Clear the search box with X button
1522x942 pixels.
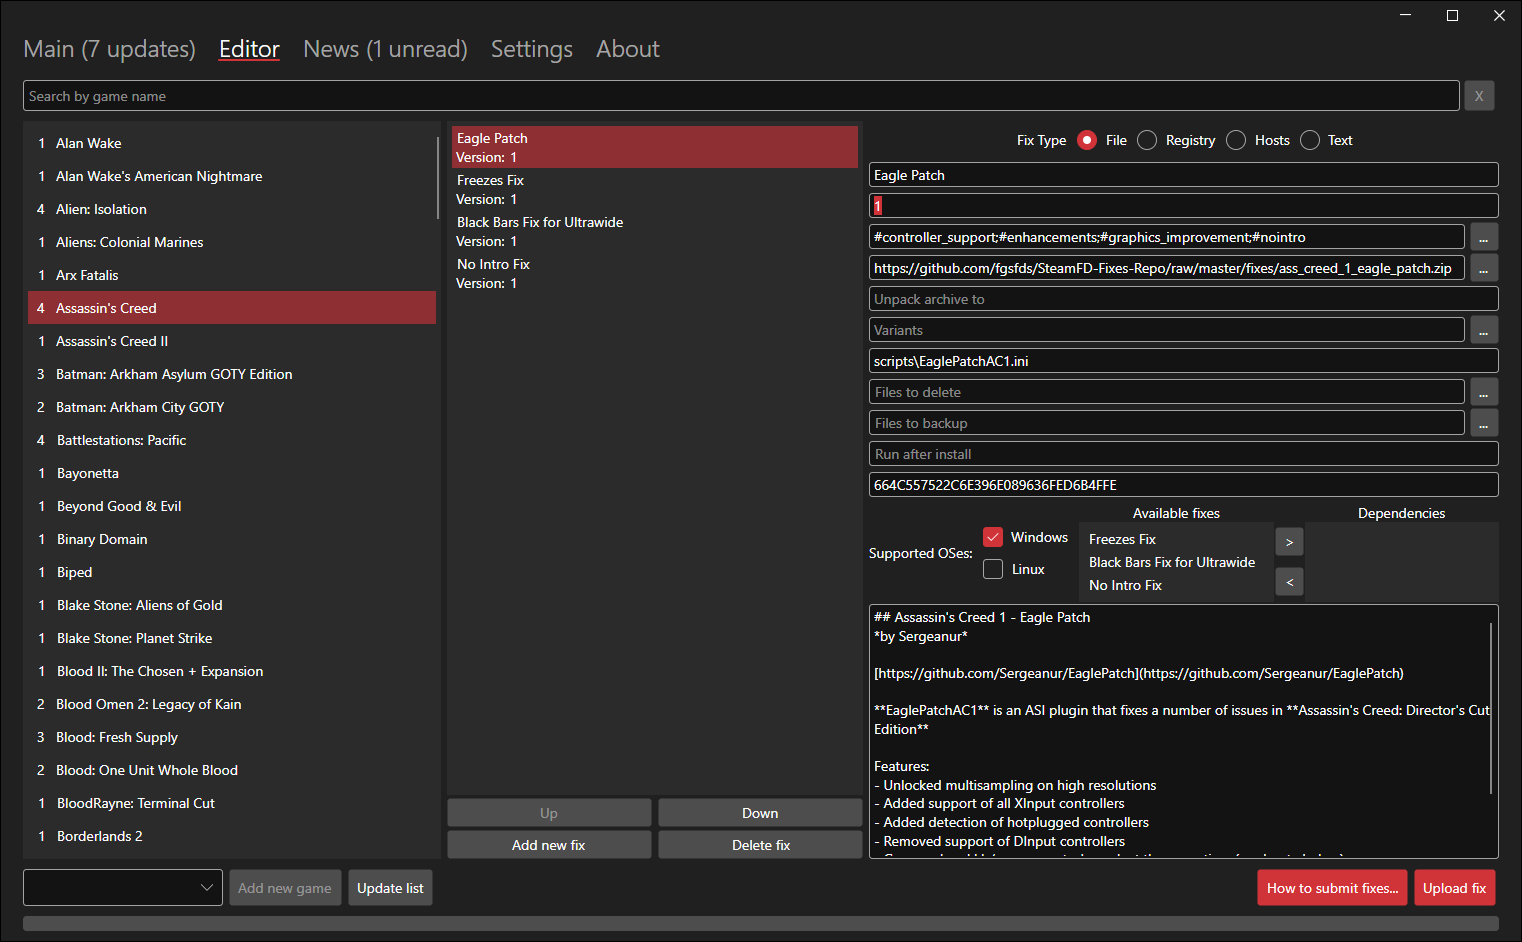(1479, 96)
